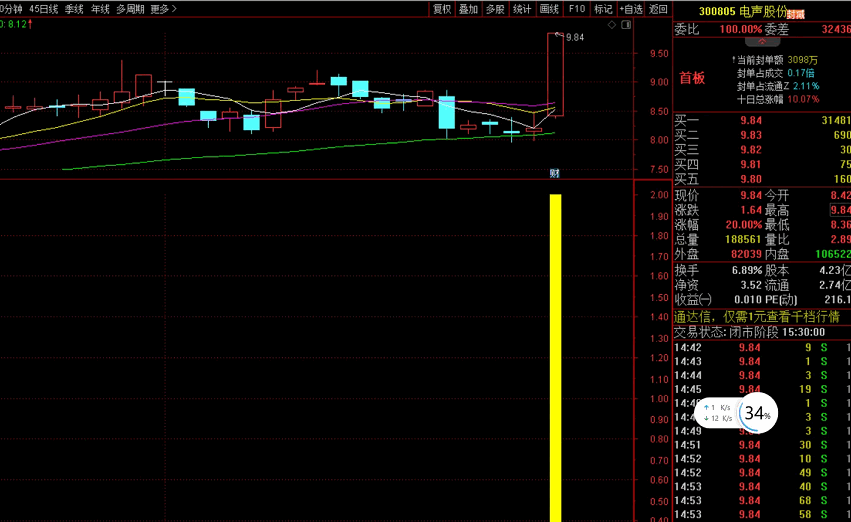Click the 封单占成交 0.17倍 row
The height and width of the screenshot is (522, 851).
(775, 73)
